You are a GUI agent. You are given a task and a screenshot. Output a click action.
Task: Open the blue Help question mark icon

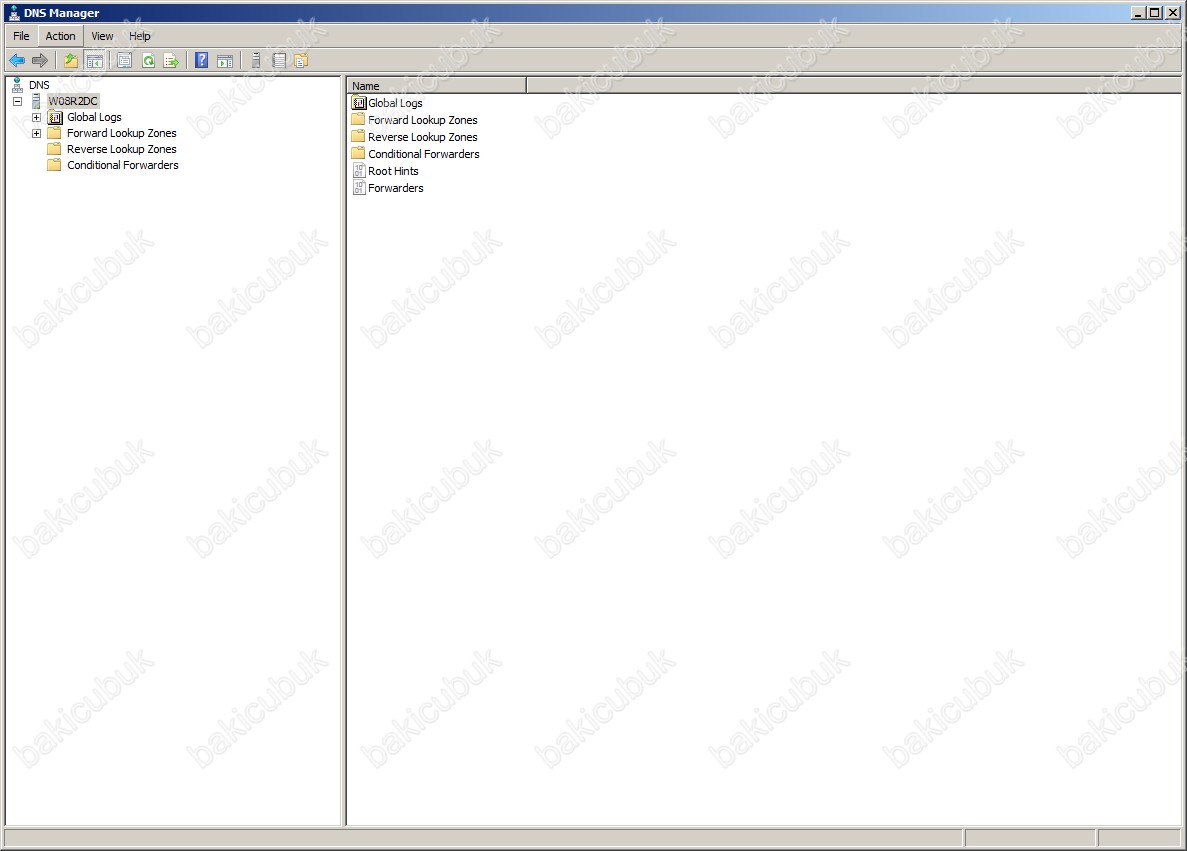coord(201,61)
